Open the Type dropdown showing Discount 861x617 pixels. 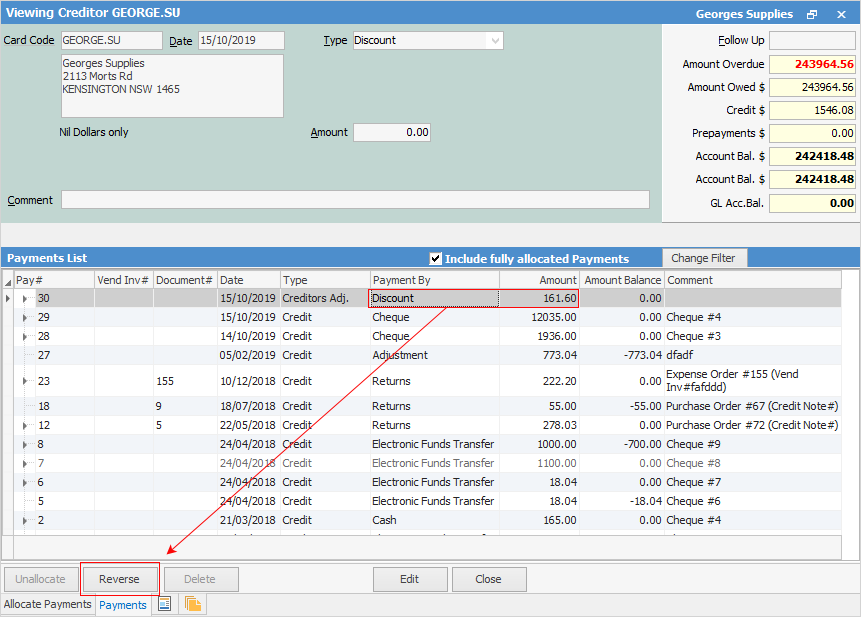tap(494, 40)
